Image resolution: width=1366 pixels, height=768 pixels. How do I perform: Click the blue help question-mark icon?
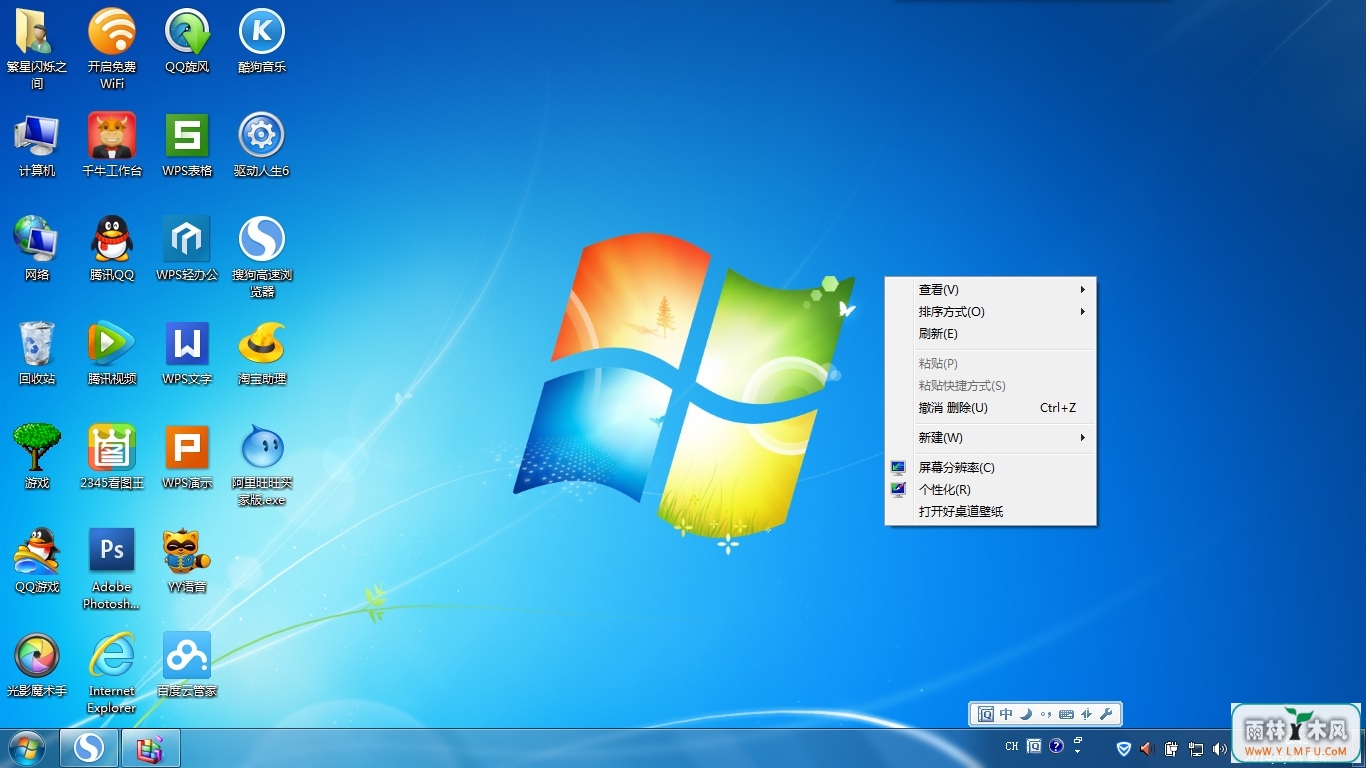1056,747
